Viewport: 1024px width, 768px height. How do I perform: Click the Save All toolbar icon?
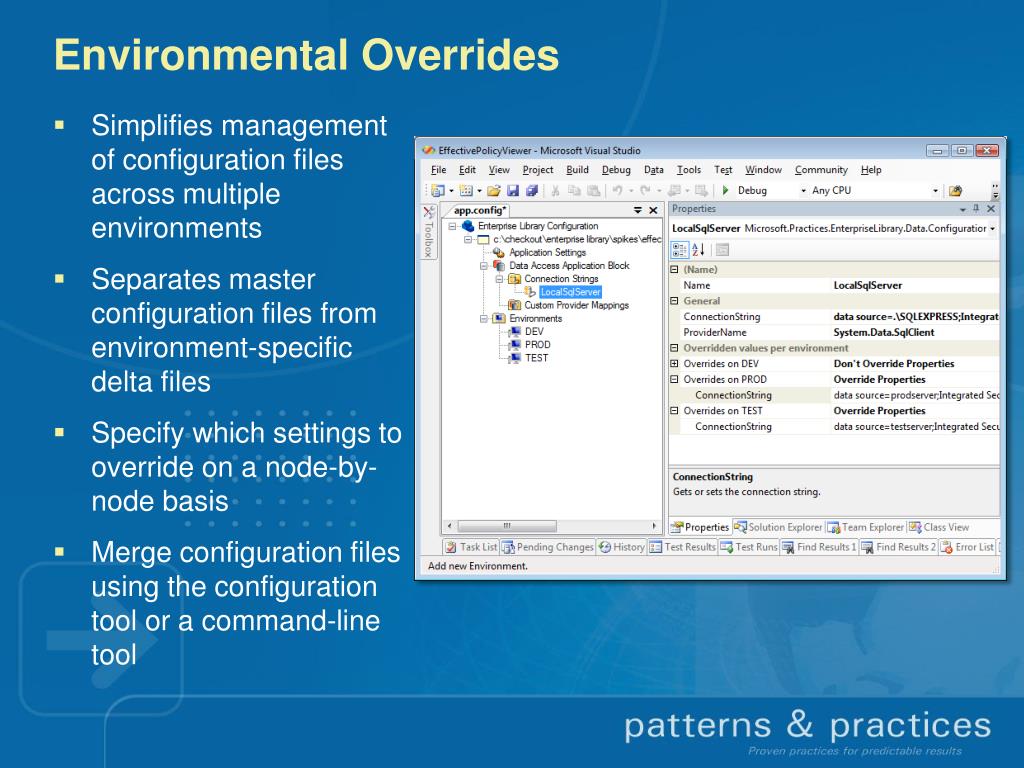tap(532, 191)
